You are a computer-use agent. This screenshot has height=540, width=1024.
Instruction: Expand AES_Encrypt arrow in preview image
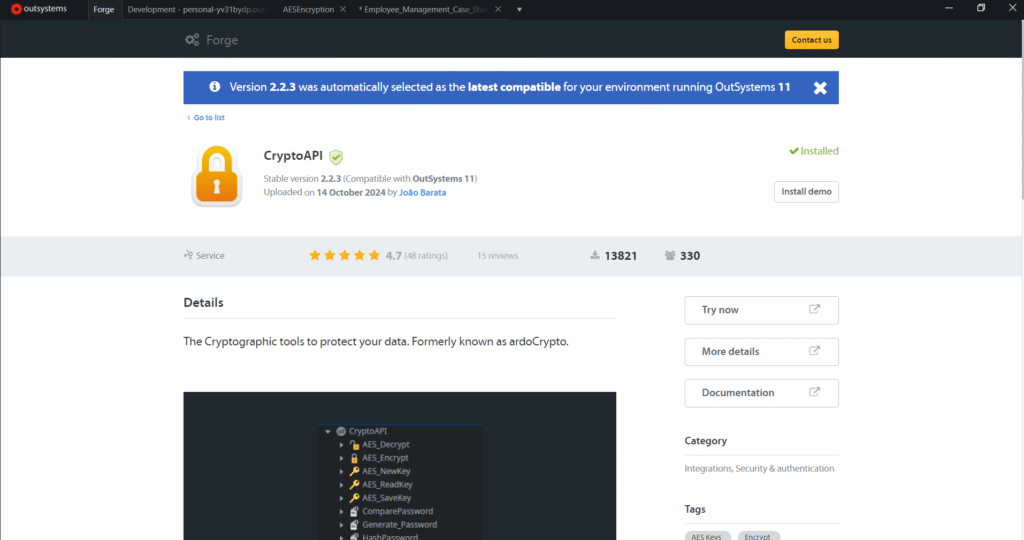click(341, 458)
